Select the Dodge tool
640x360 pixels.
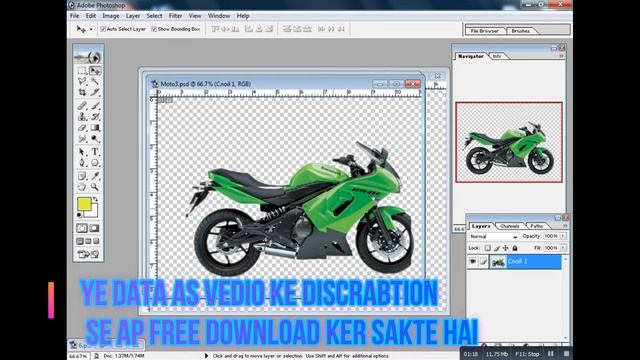[95, 138]
